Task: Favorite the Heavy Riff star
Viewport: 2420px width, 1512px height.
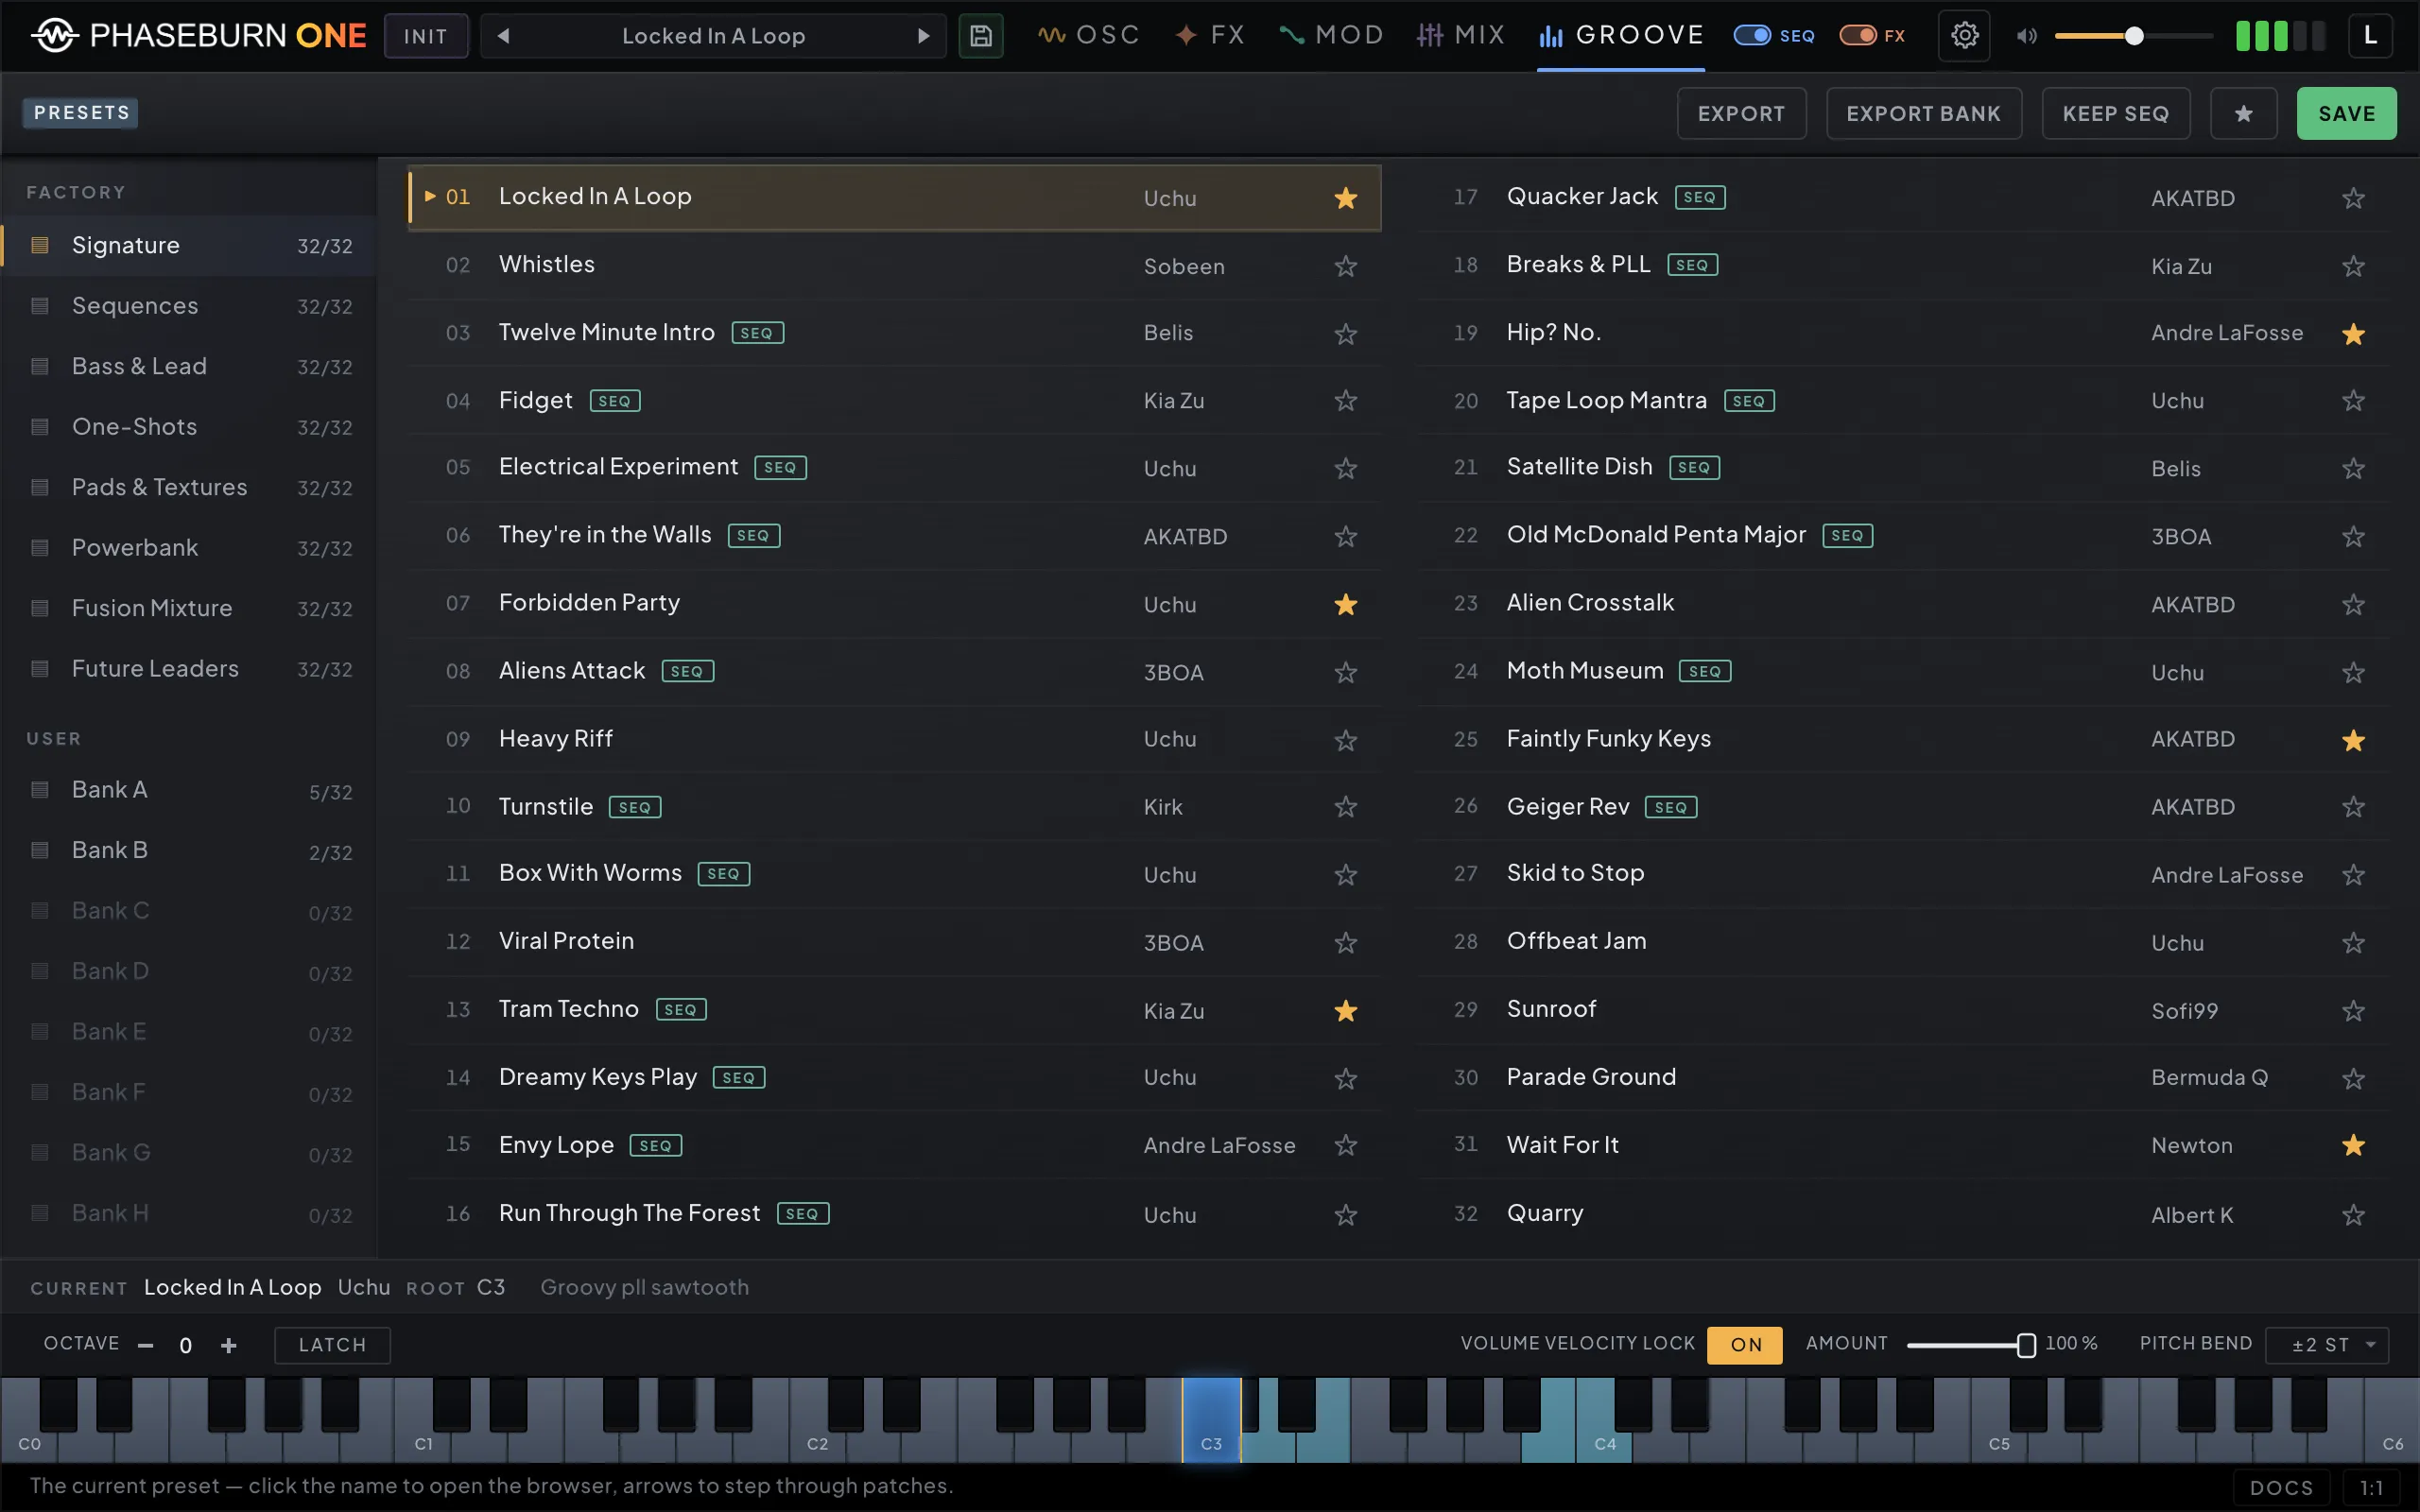Action: click(x=1346, y=740)
